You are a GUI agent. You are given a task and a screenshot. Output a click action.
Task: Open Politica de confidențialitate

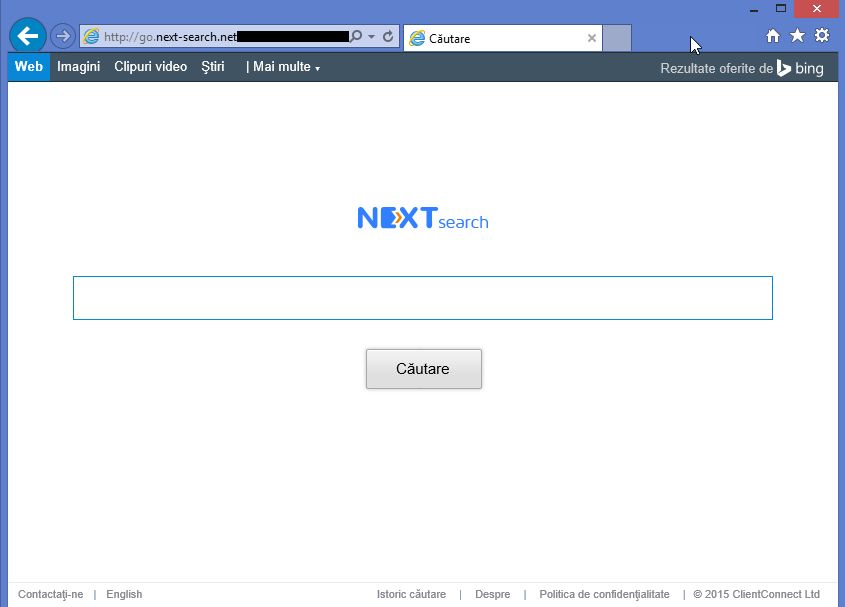coord(604,593)
